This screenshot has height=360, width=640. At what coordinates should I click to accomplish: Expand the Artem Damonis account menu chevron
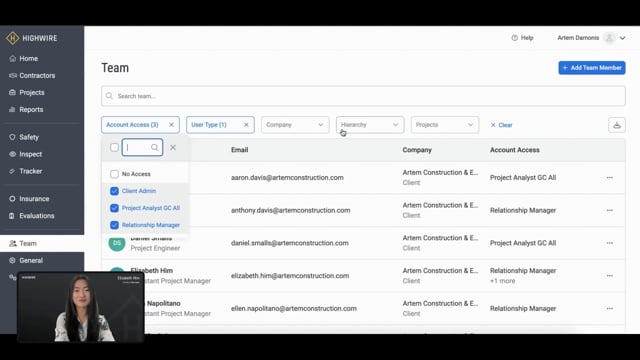[622, 38]
